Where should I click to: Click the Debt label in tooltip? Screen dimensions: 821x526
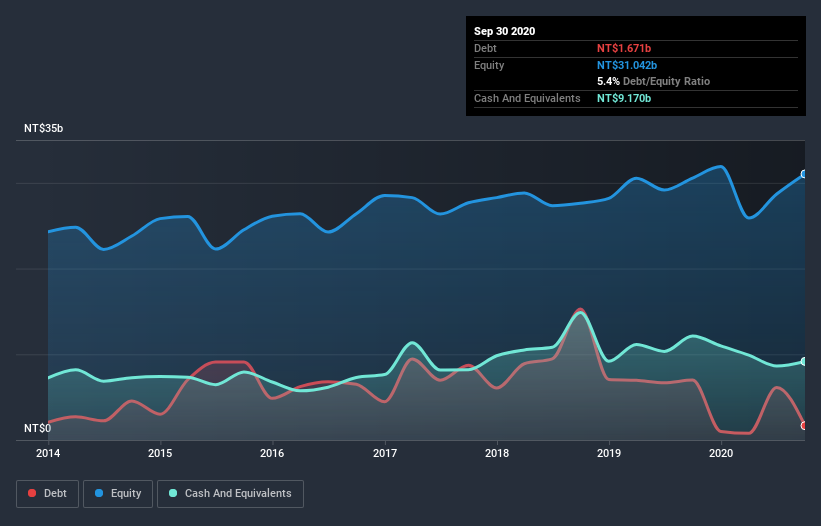click(x=485, y=49)
